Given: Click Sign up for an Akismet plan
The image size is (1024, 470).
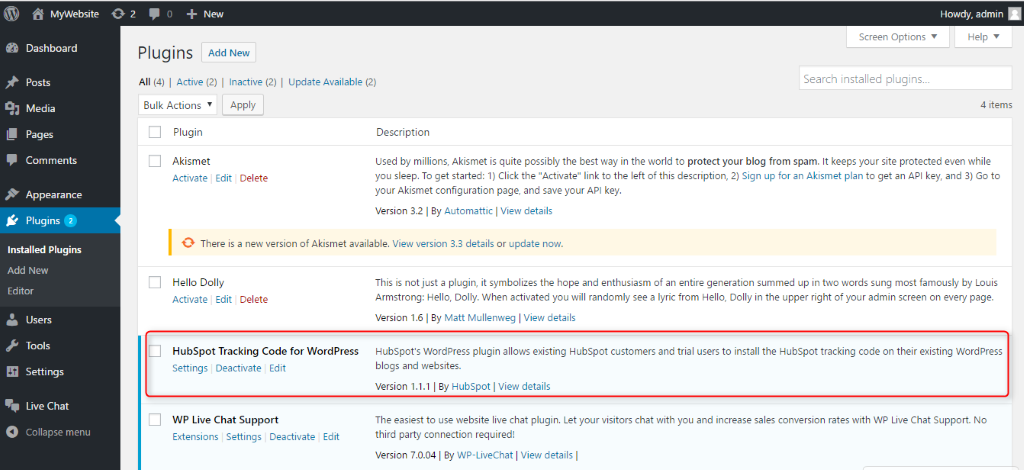Looking at the screenshot, I should 803,176.
